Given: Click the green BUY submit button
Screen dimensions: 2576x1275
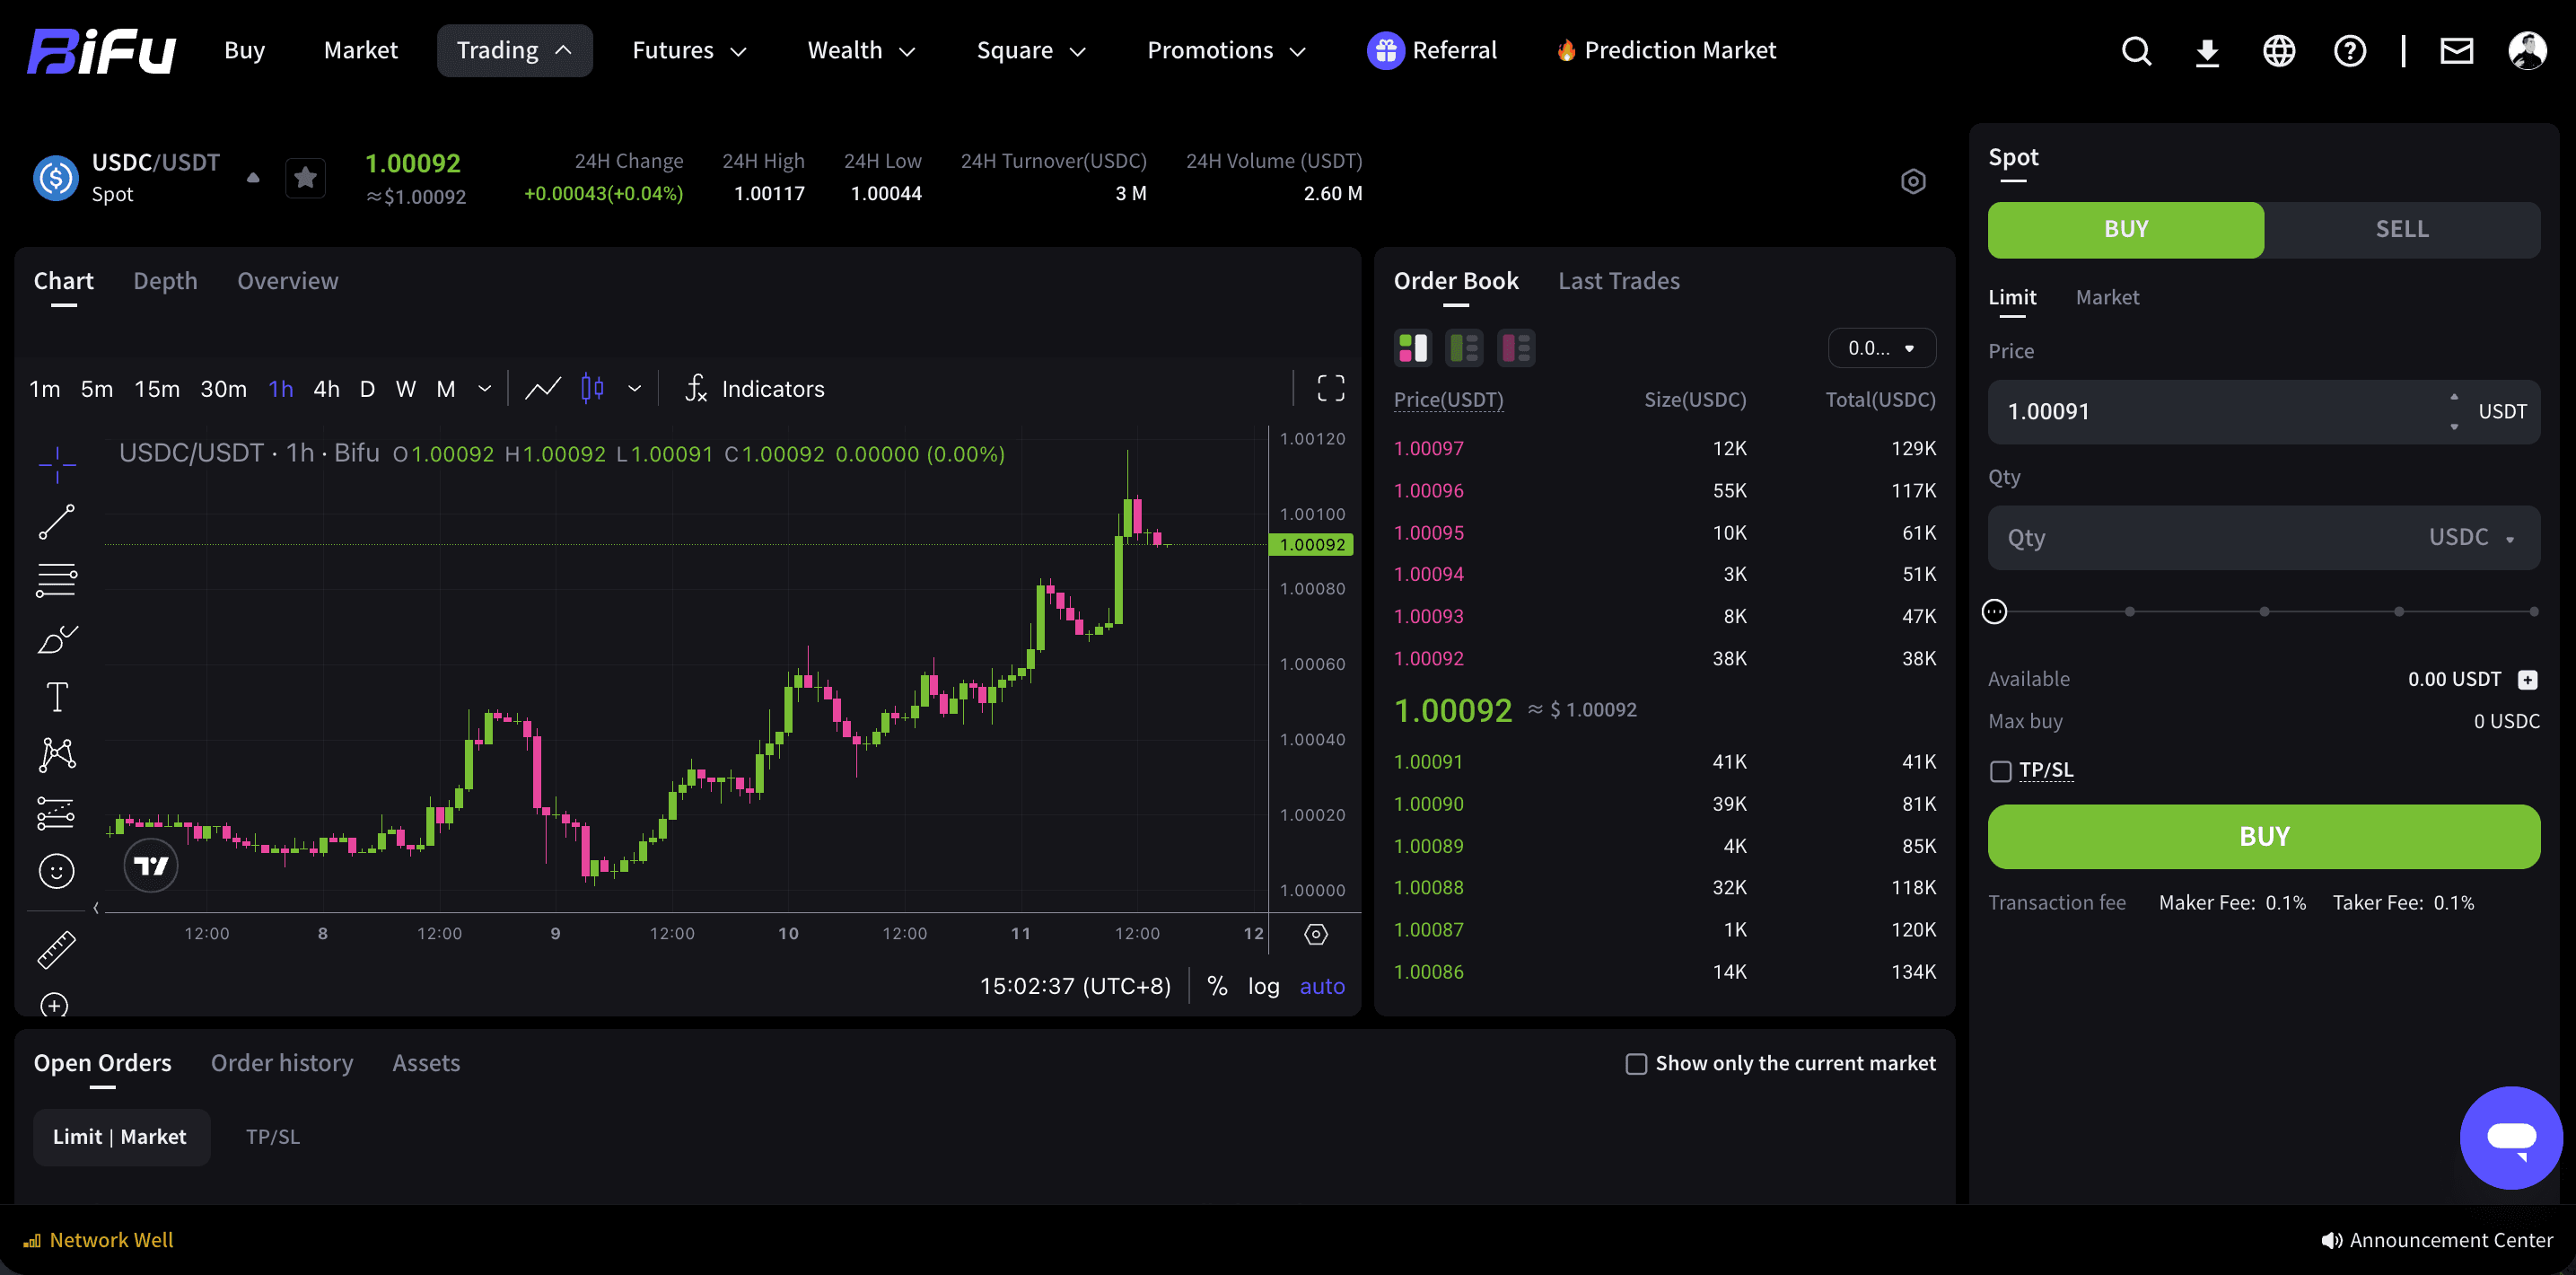Looking at the screenshot, I should [2264, 837].
